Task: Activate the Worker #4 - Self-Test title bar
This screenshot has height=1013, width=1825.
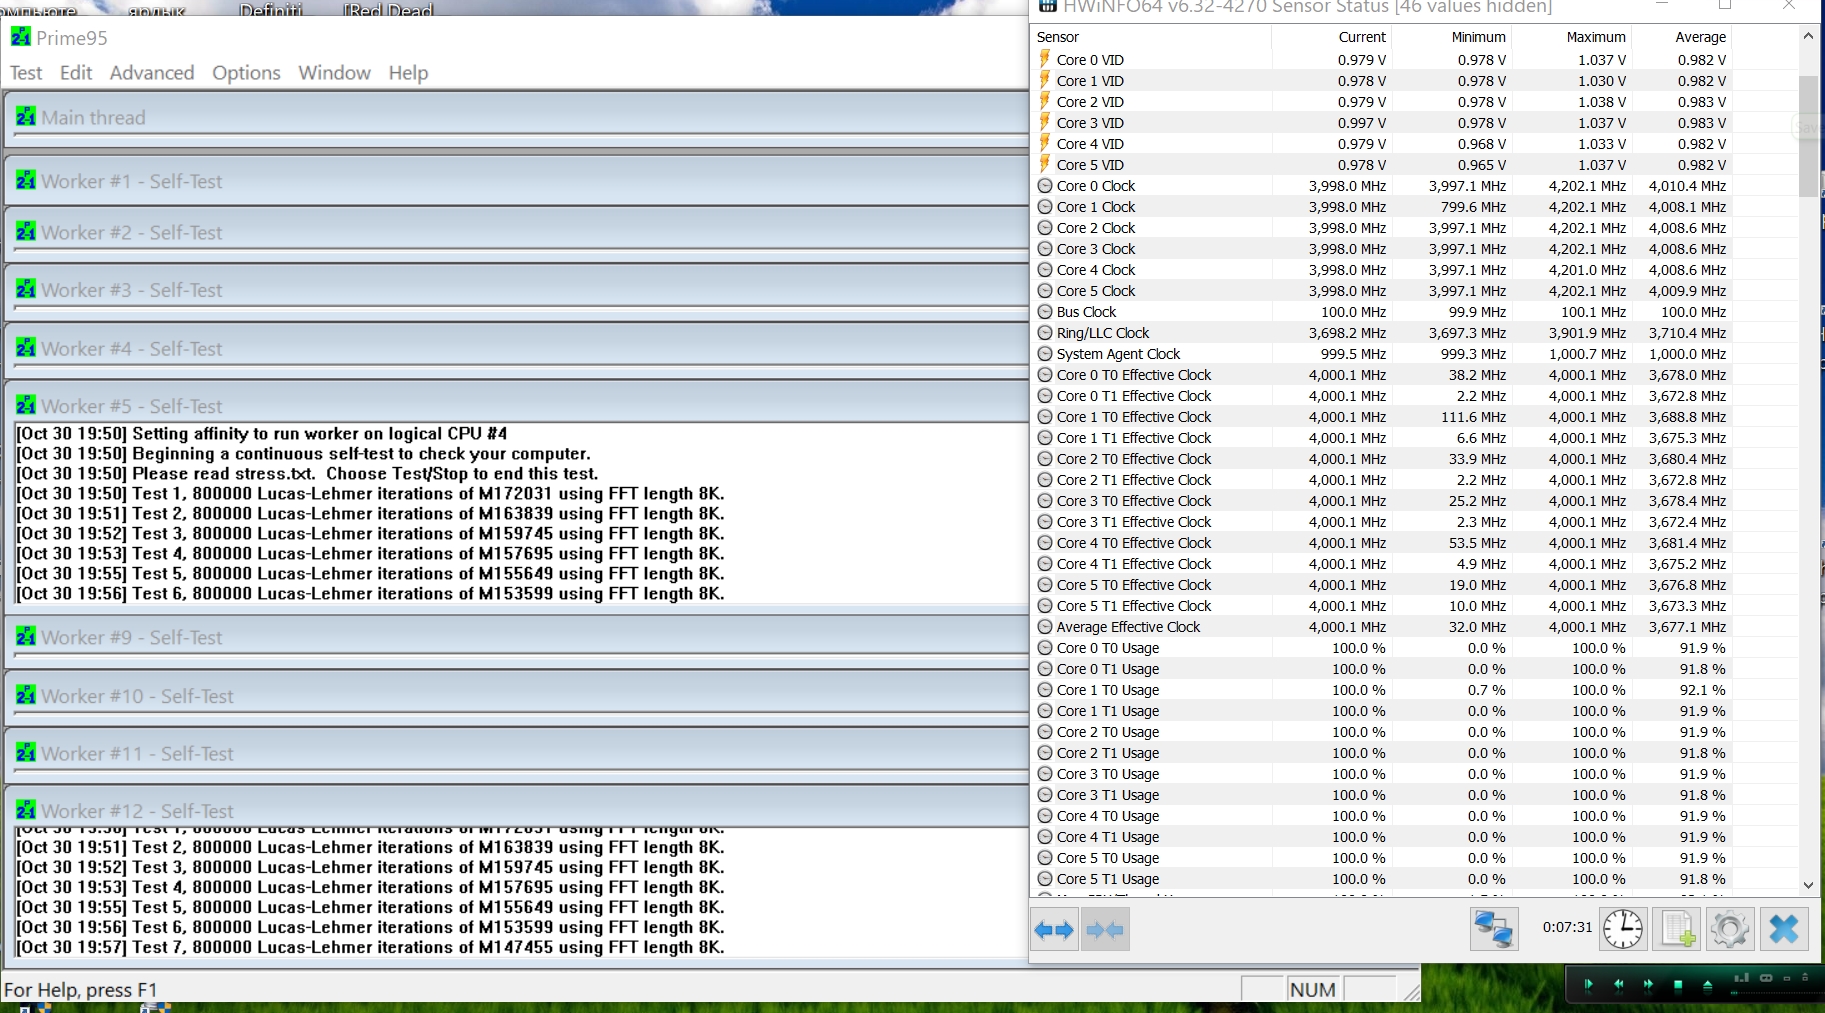Action: 516,348
